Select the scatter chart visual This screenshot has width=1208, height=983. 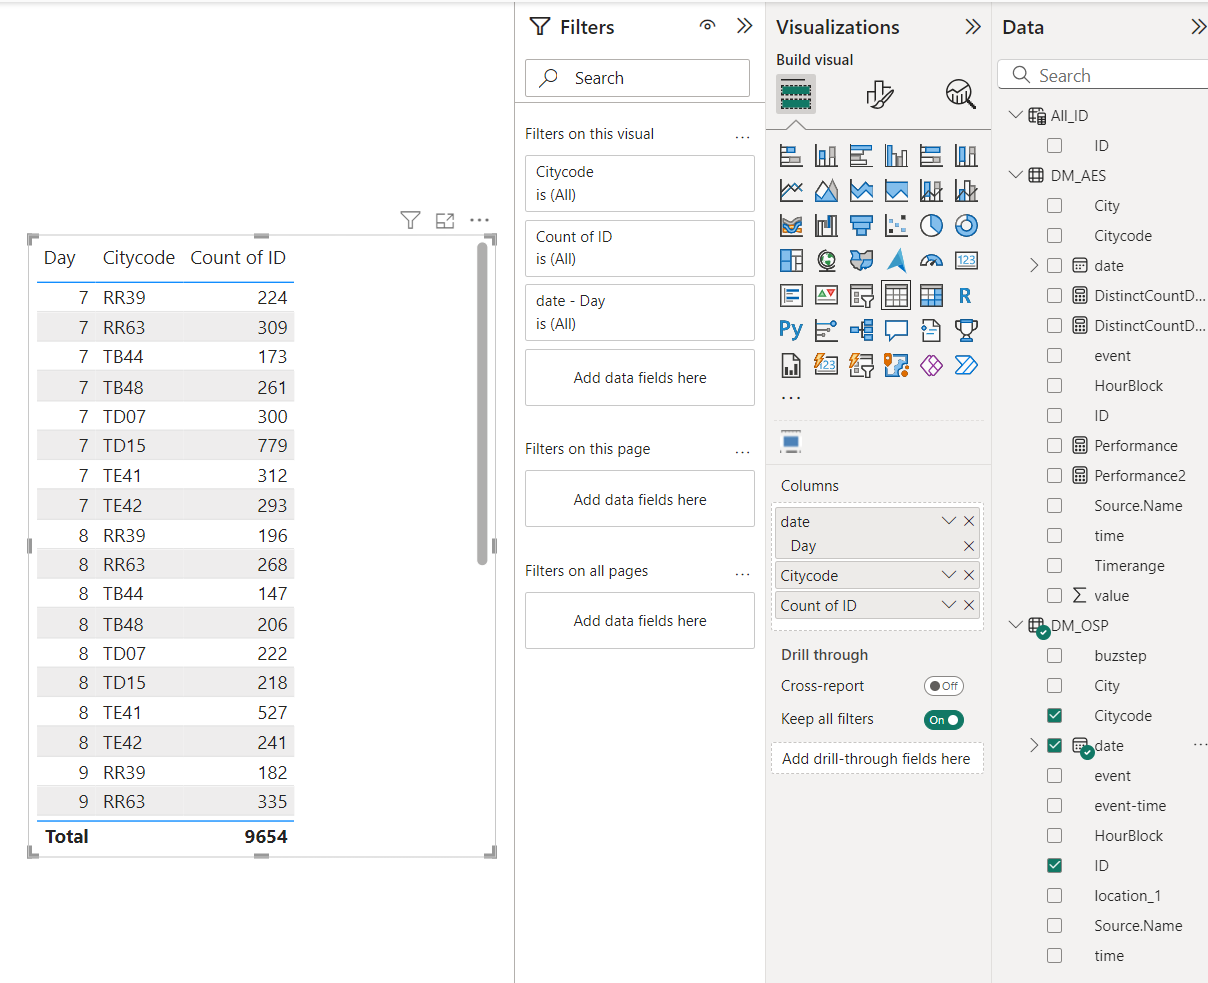[896, 225]
